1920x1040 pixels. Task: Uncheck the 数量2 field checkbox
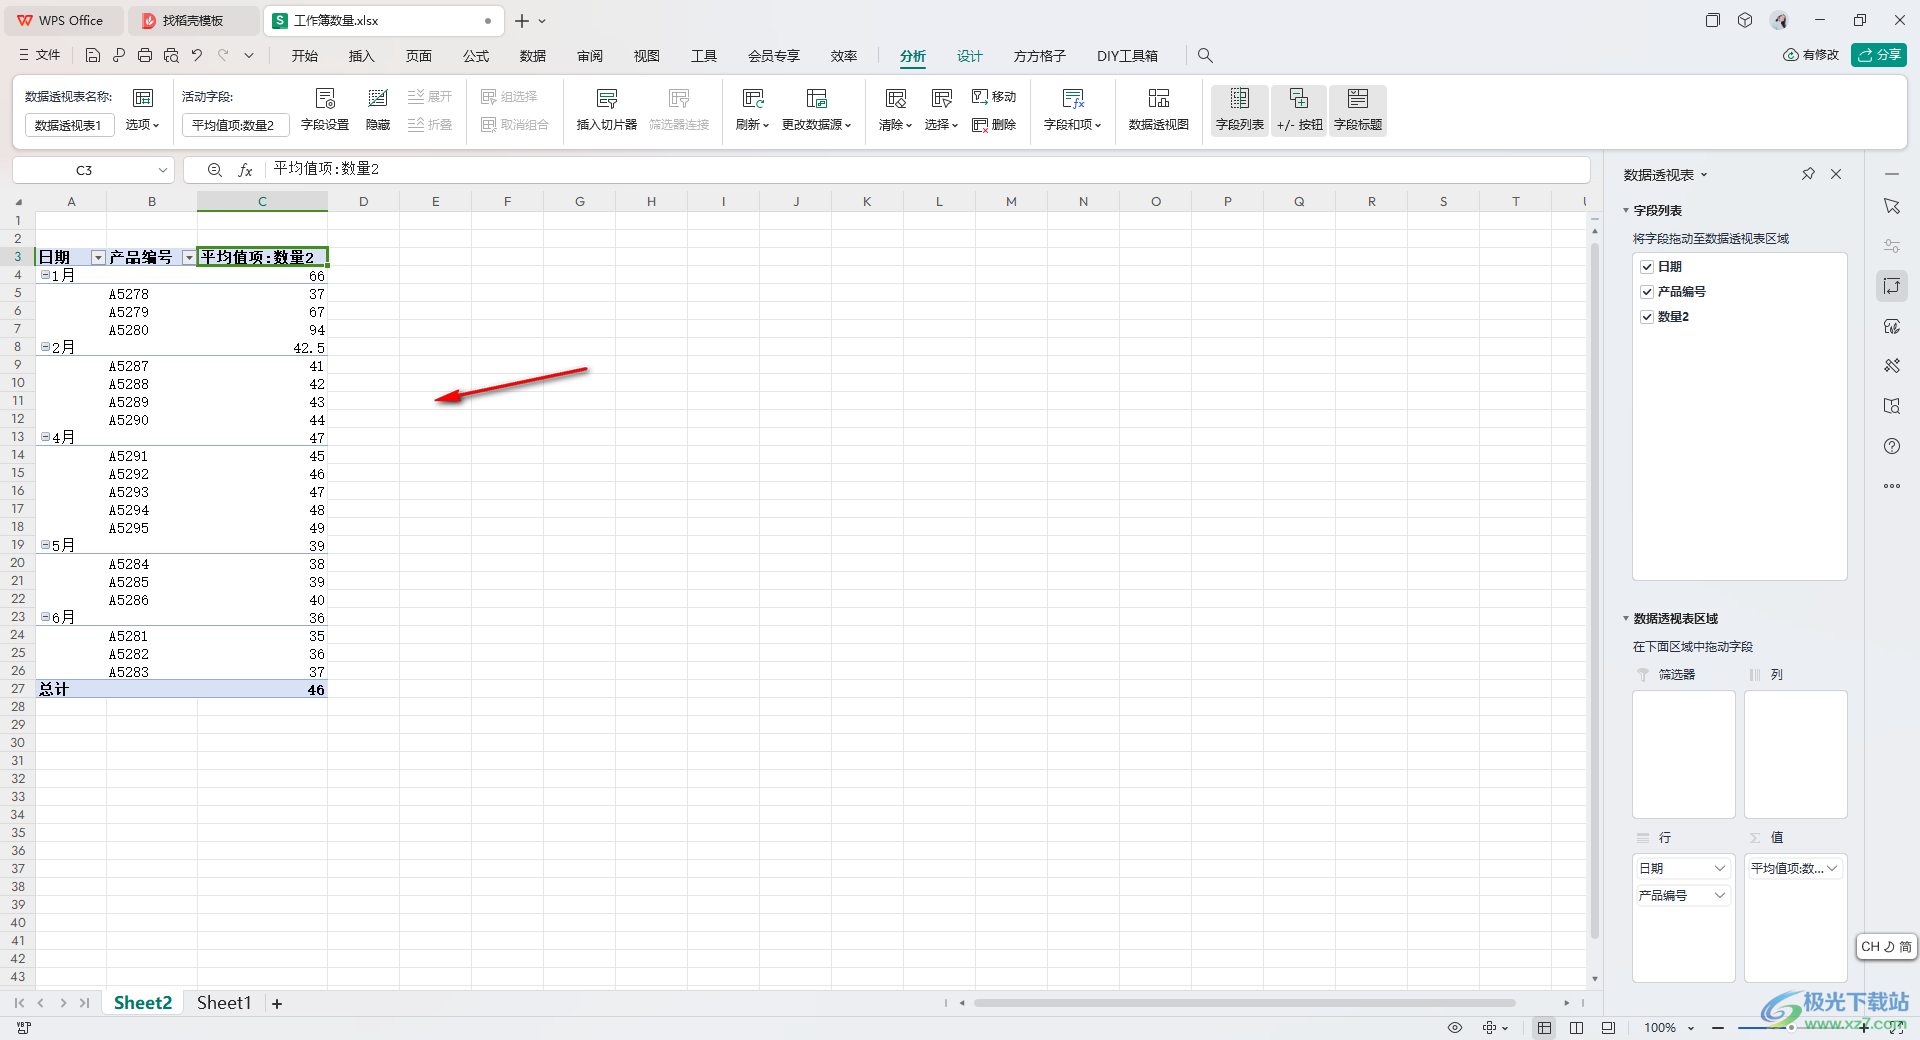point(1647,317)
